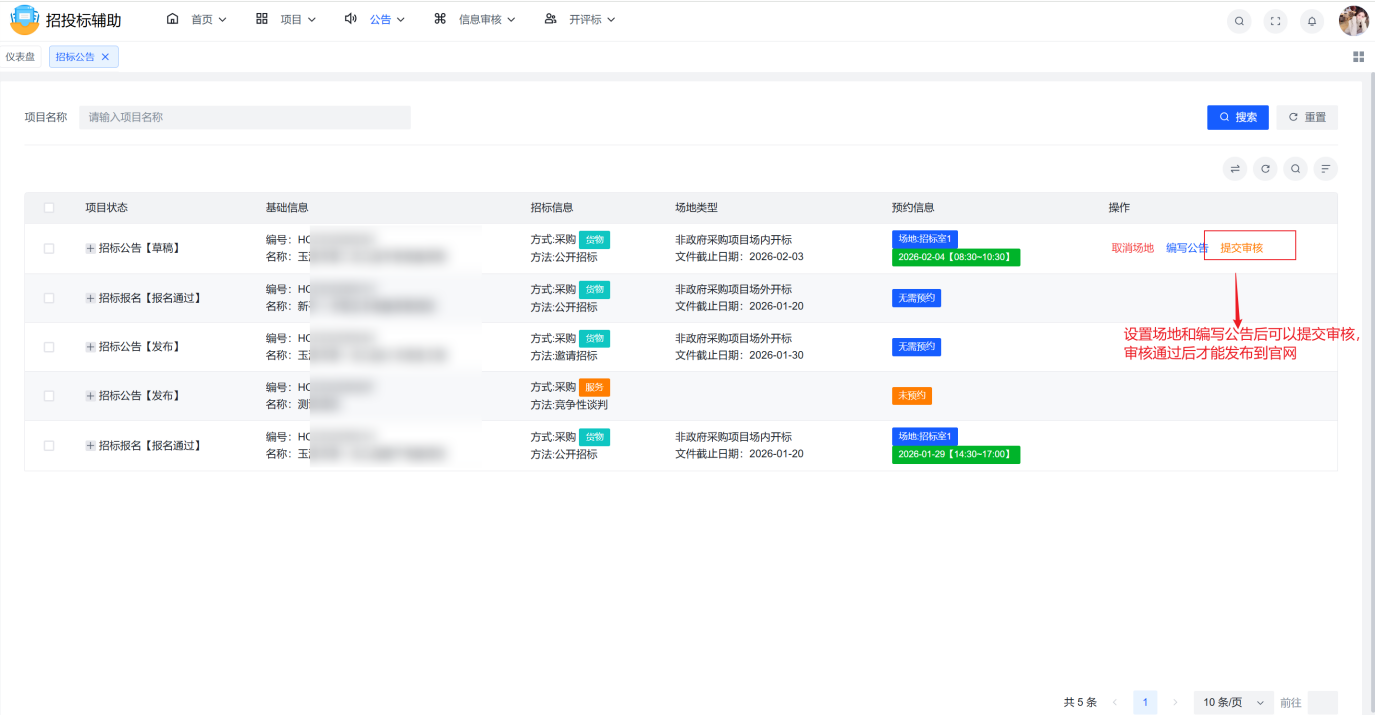Check the checkbox for the 招标报名【报名通过】 row
Viewport: 1375px width, 715px height.
tap(48, 297)
